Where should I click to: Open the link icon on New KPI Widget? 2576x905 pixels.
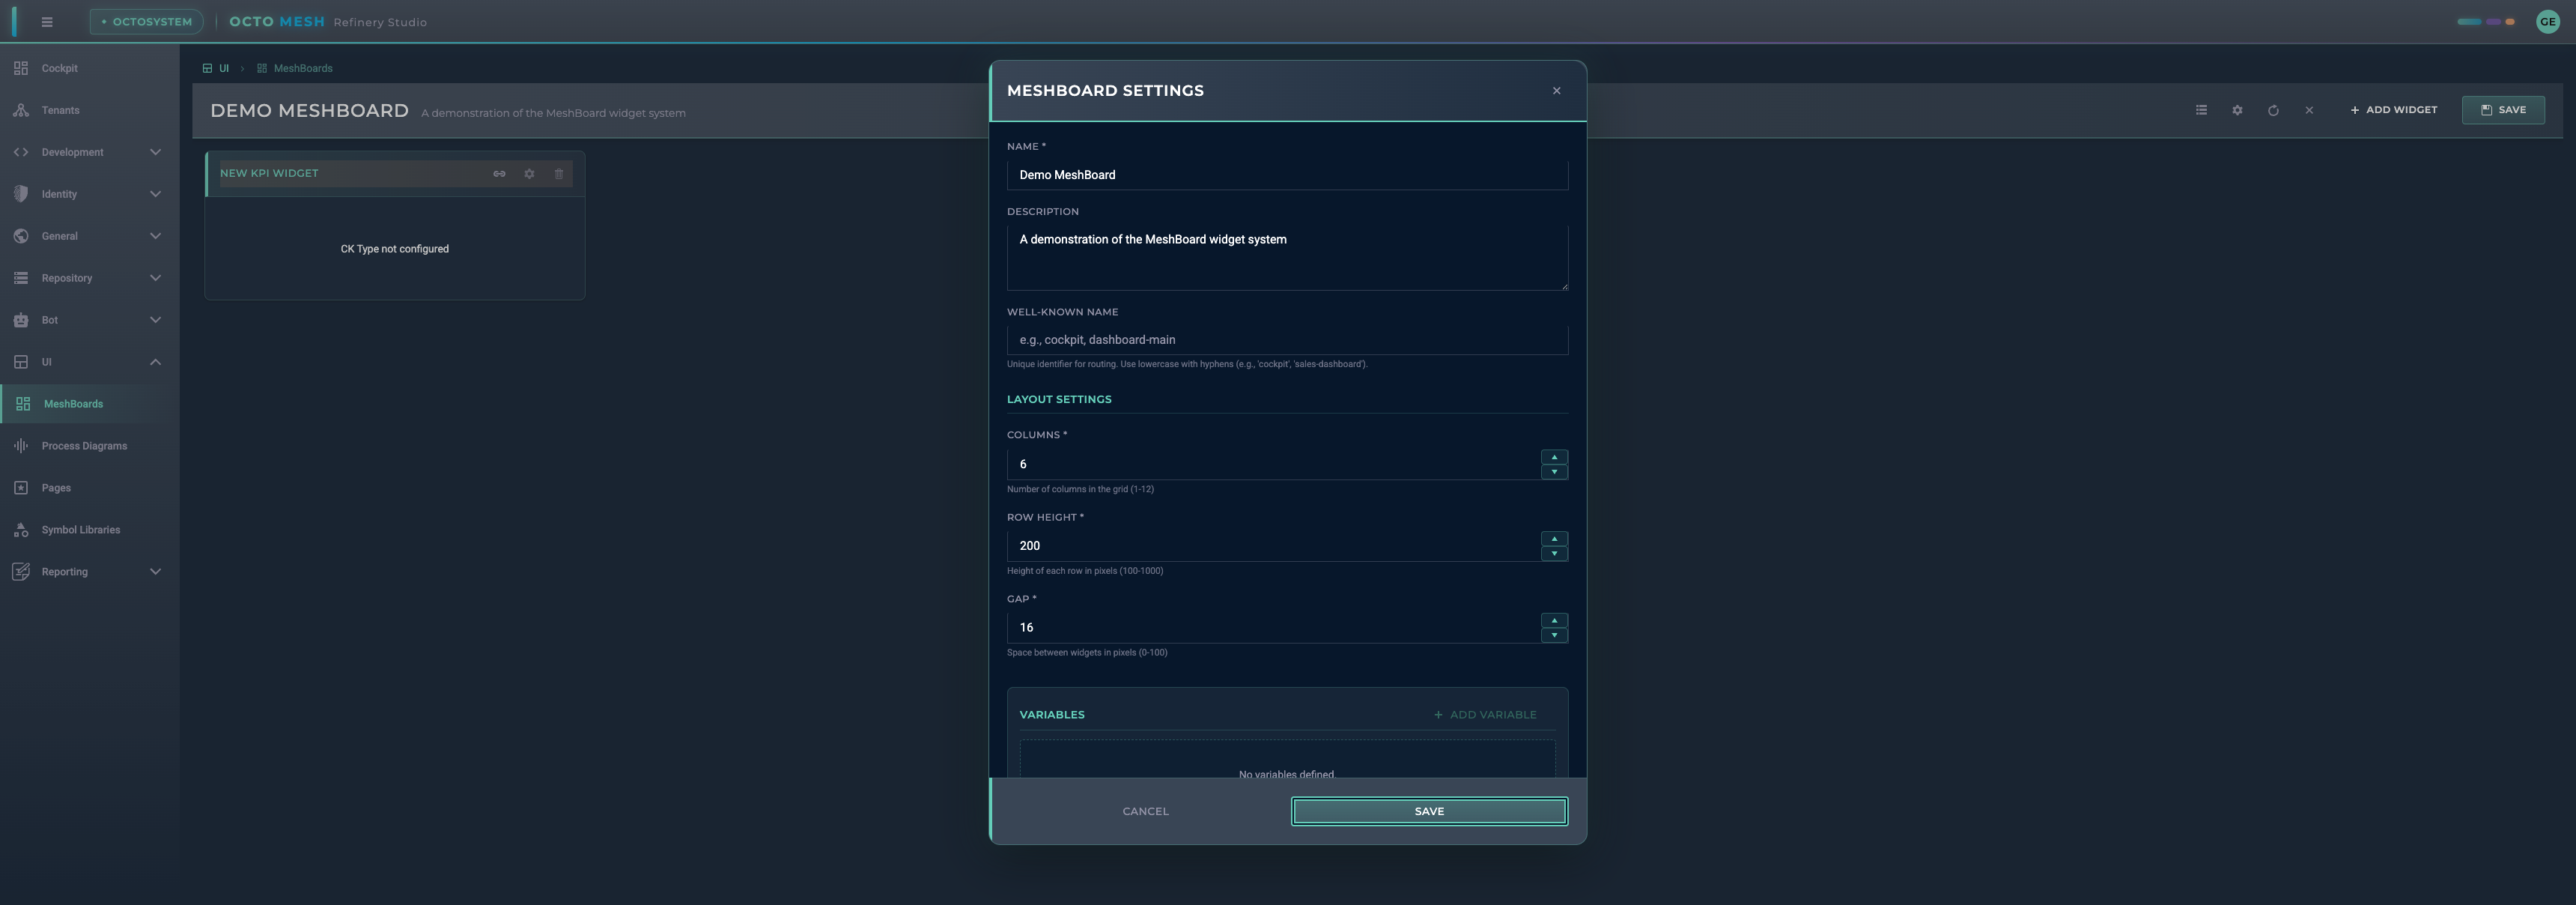tap(499, 173)
